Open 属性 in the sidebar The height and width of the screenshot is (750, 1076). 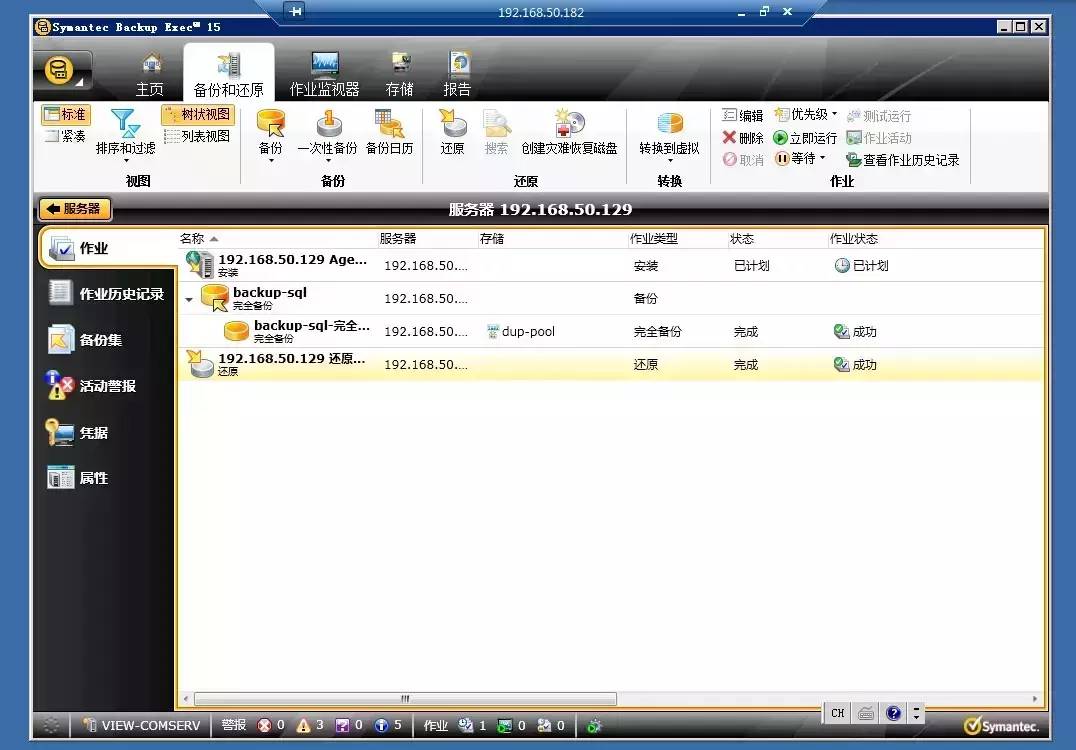coord(78,478)
